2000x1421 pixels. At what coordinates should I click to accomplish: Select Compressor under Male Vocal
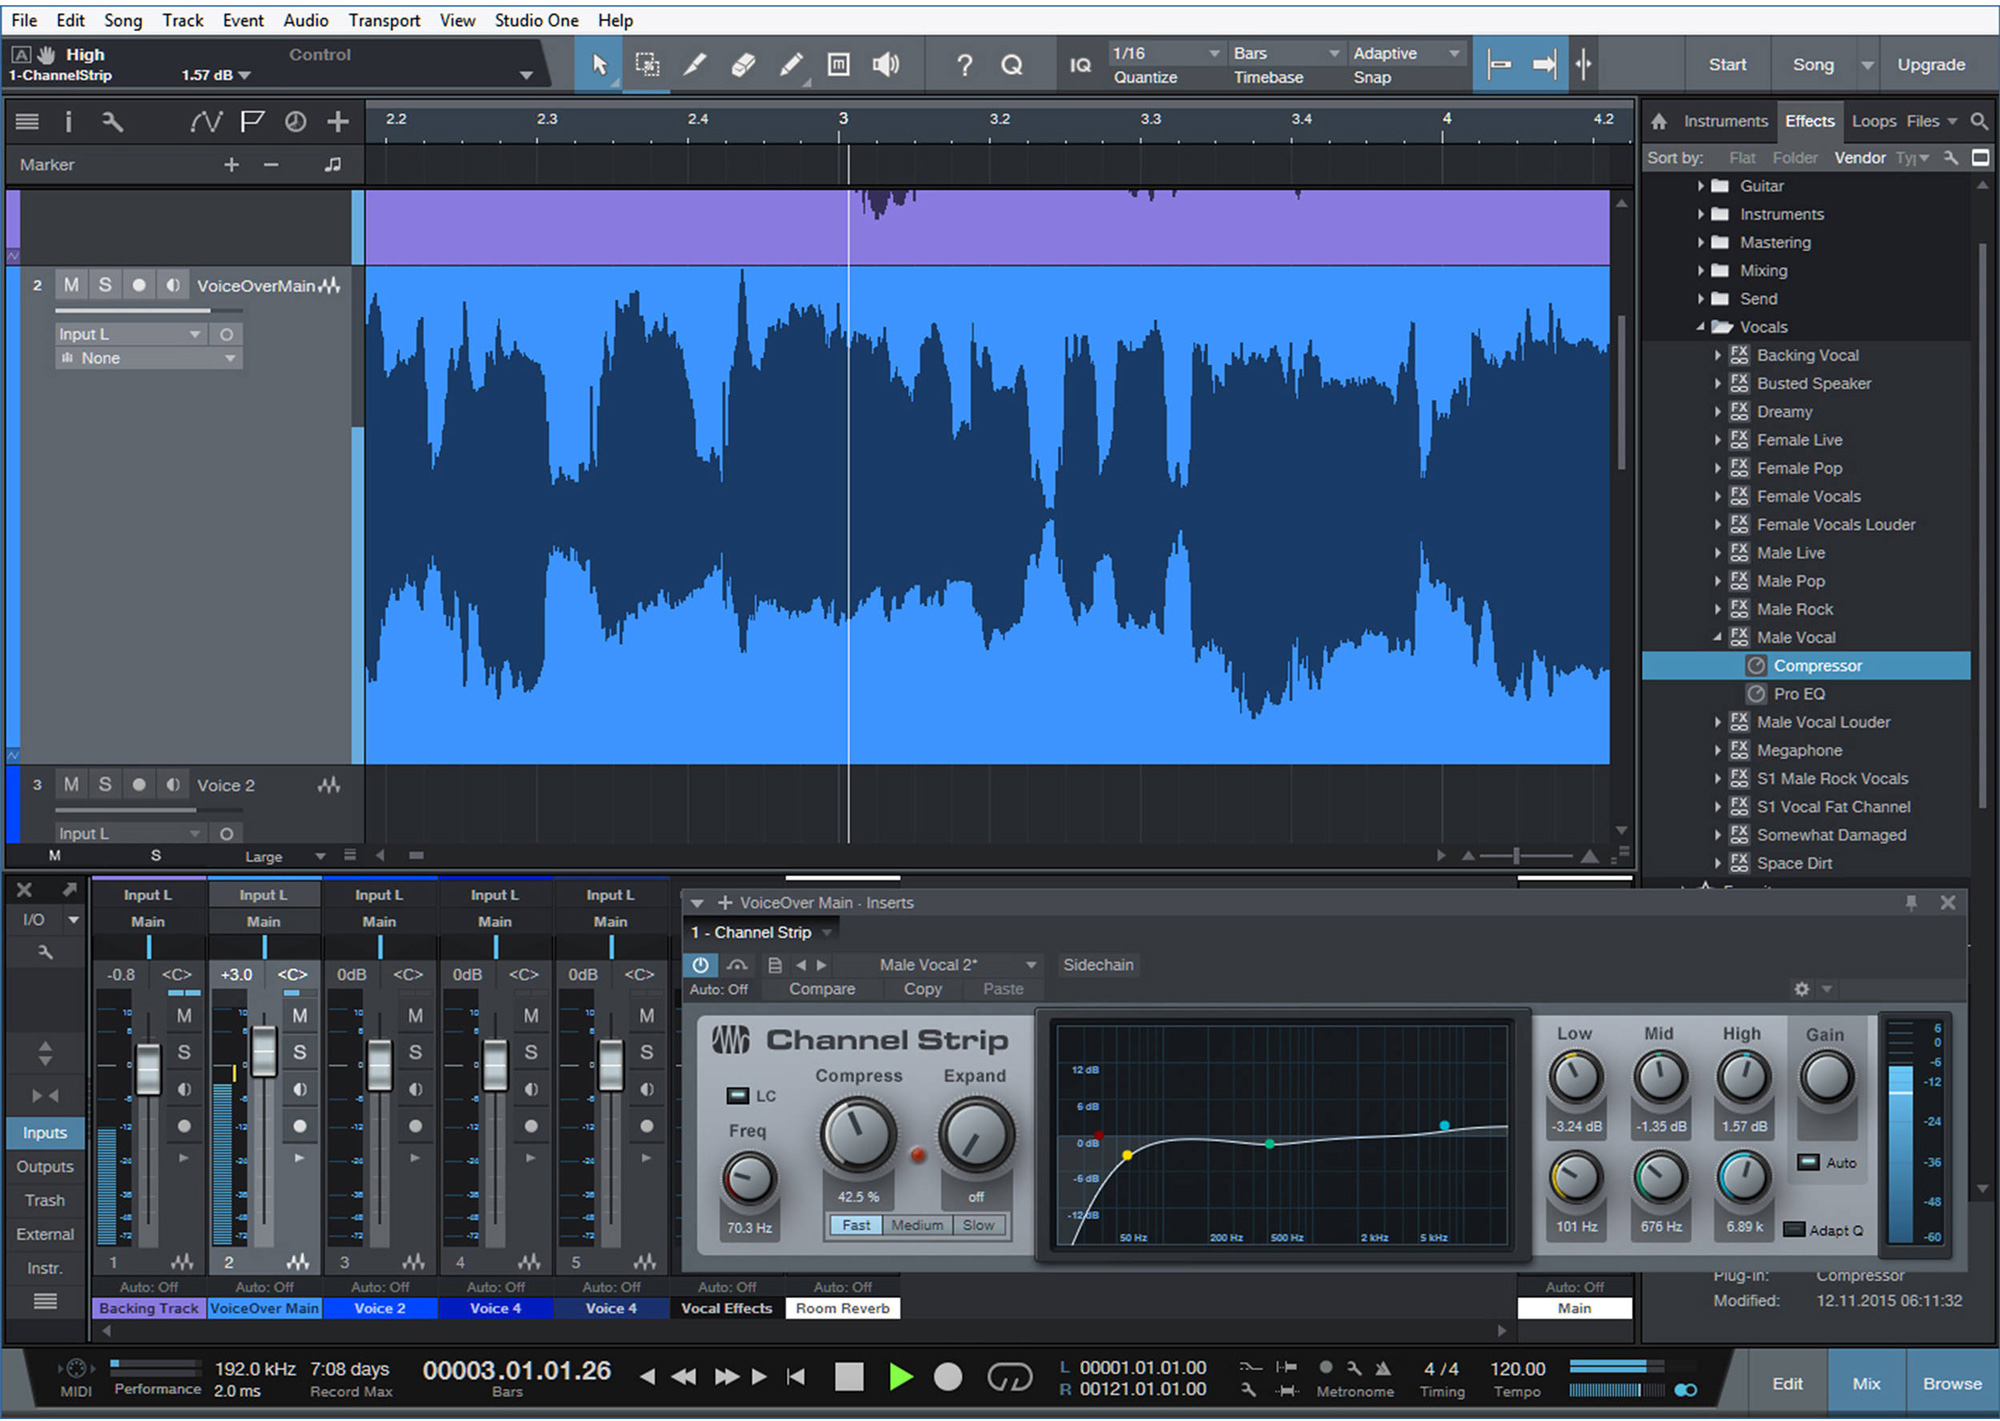[1806, 666]
